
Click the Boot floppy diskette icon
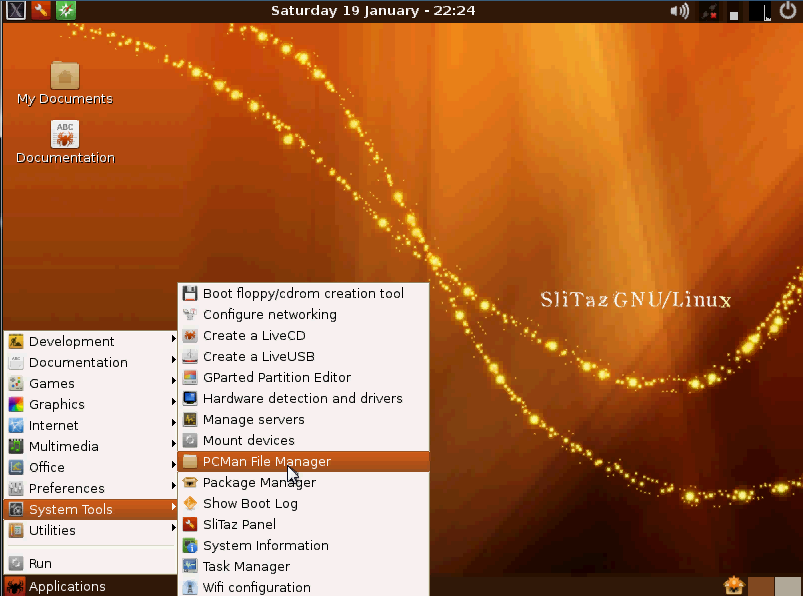(190, 293)
